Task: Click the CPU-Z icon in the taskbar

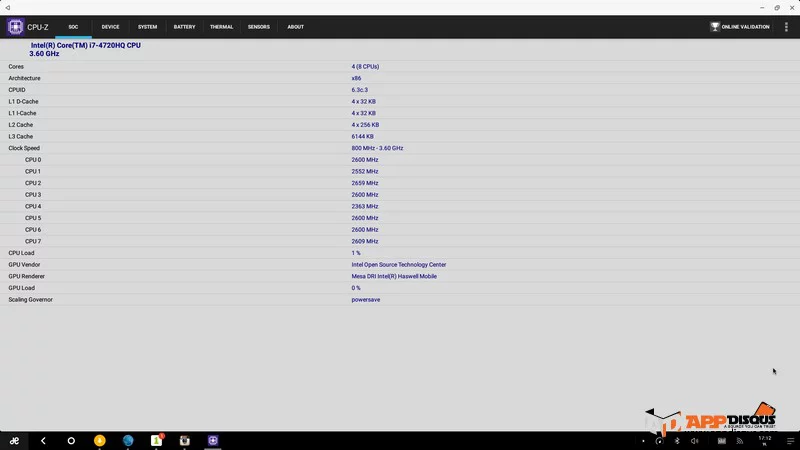Action: pos(213,440)
